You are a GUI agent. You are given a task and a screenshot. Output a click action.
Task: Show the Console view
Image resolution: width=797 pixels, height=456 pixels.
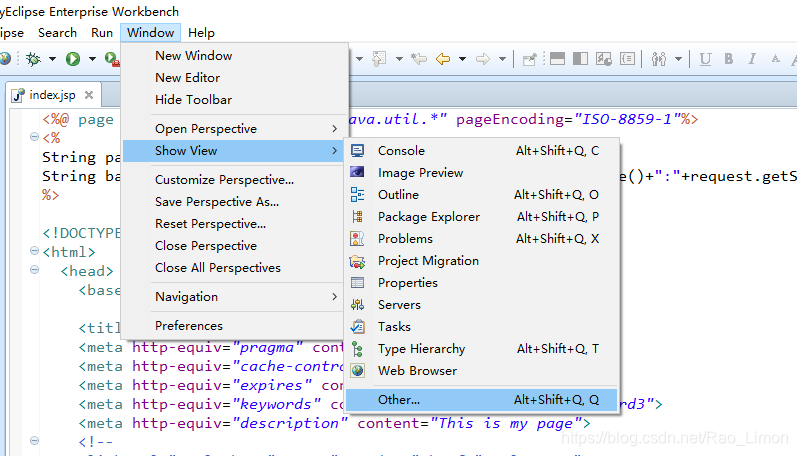tap(481, 150)
